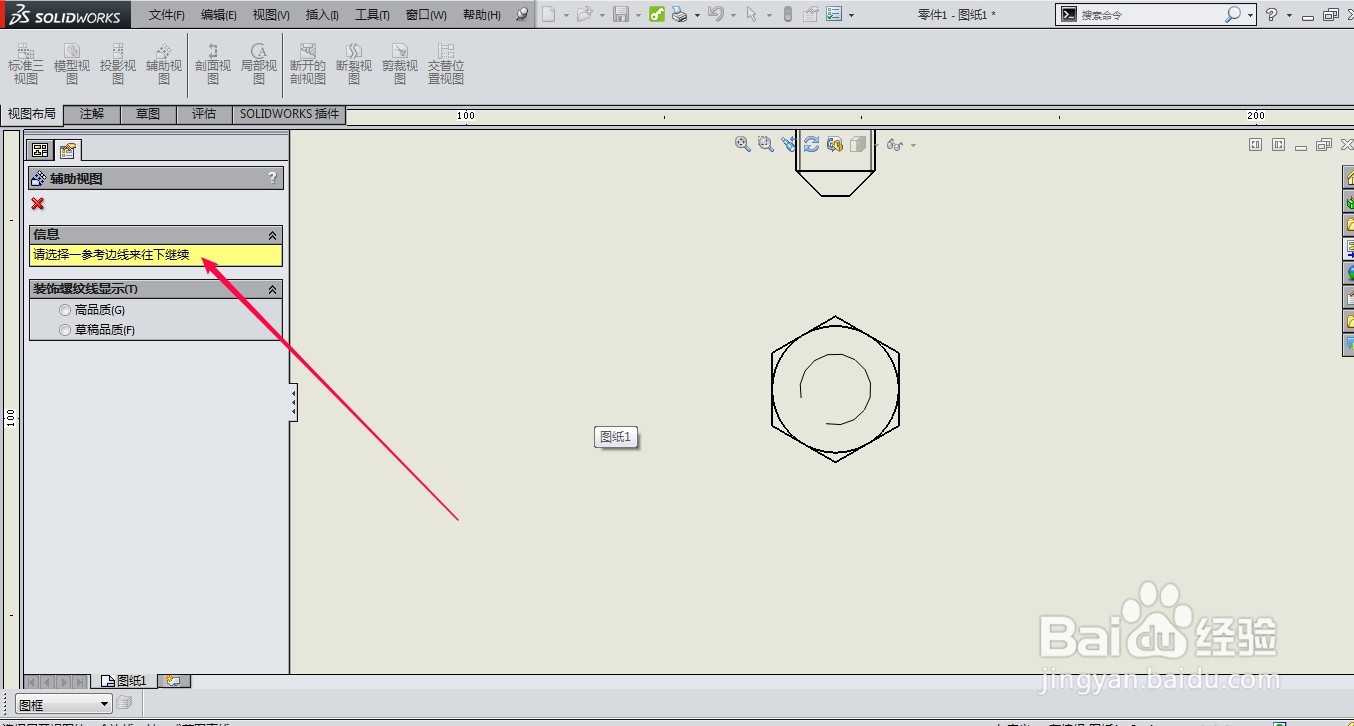Click Alternate Position View (交替位置视图) tool
1354x726 pixels.
click(x=446, y=64)
